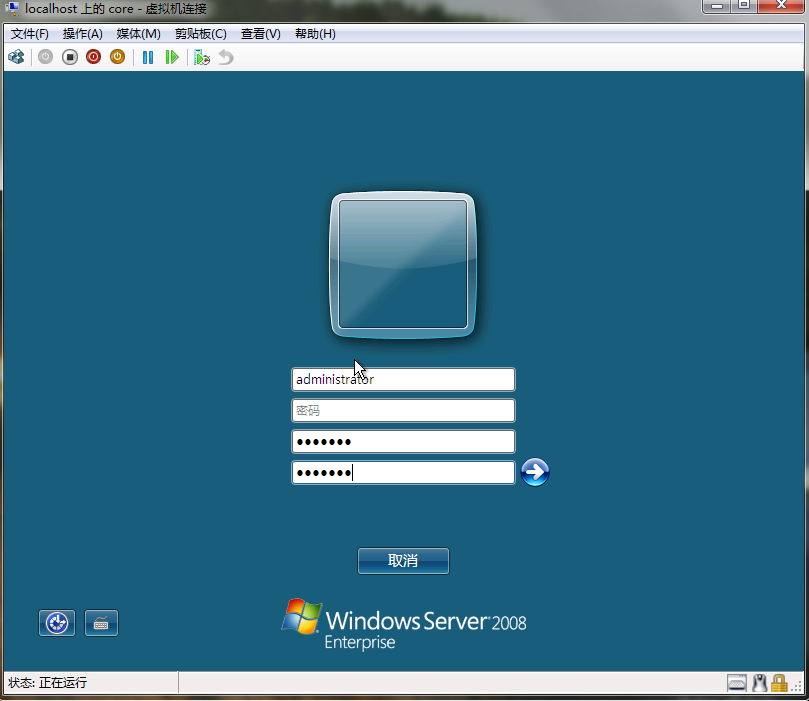Screen dimensions: 809x701
Task: Turn off the virtual machine
Action: 70,57
